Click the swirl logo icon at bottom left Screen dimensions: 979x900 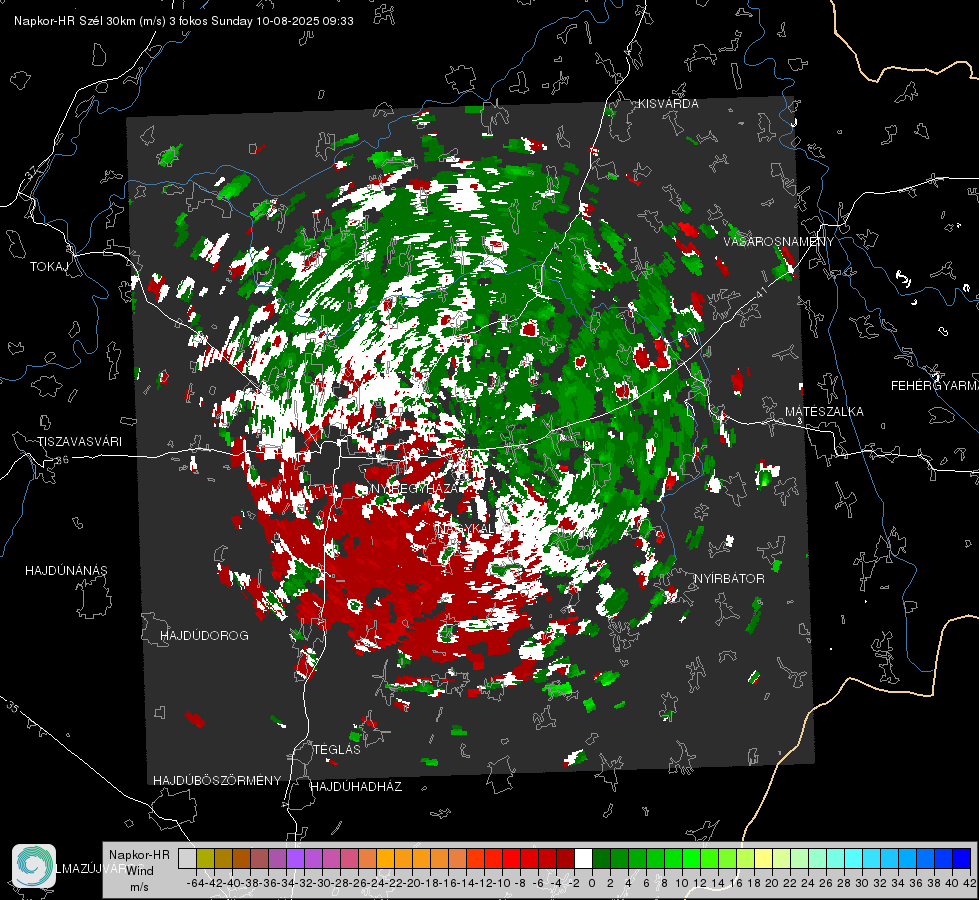34,866
